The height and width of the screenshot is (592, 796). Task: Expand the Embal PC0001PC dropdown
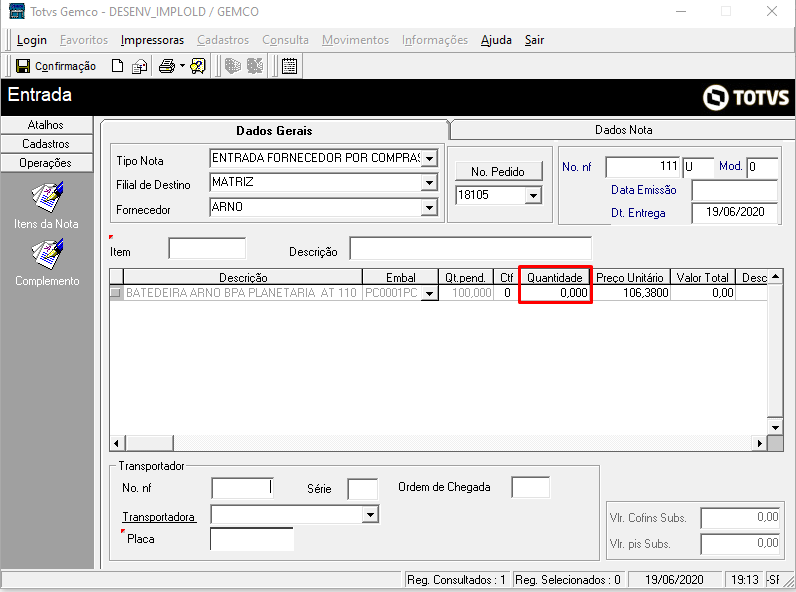[x=430, y=293]
